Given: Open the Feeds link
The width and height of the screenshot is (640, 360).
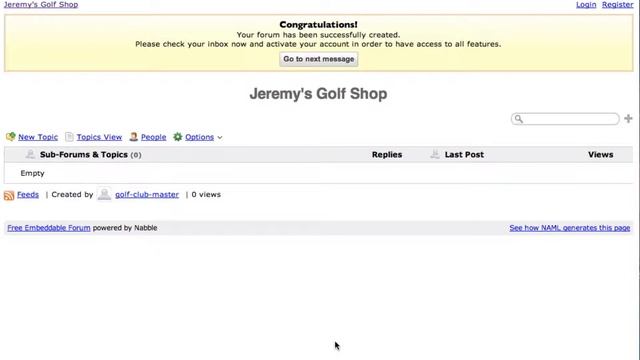Looking at the screenshot, I should 28,195.
